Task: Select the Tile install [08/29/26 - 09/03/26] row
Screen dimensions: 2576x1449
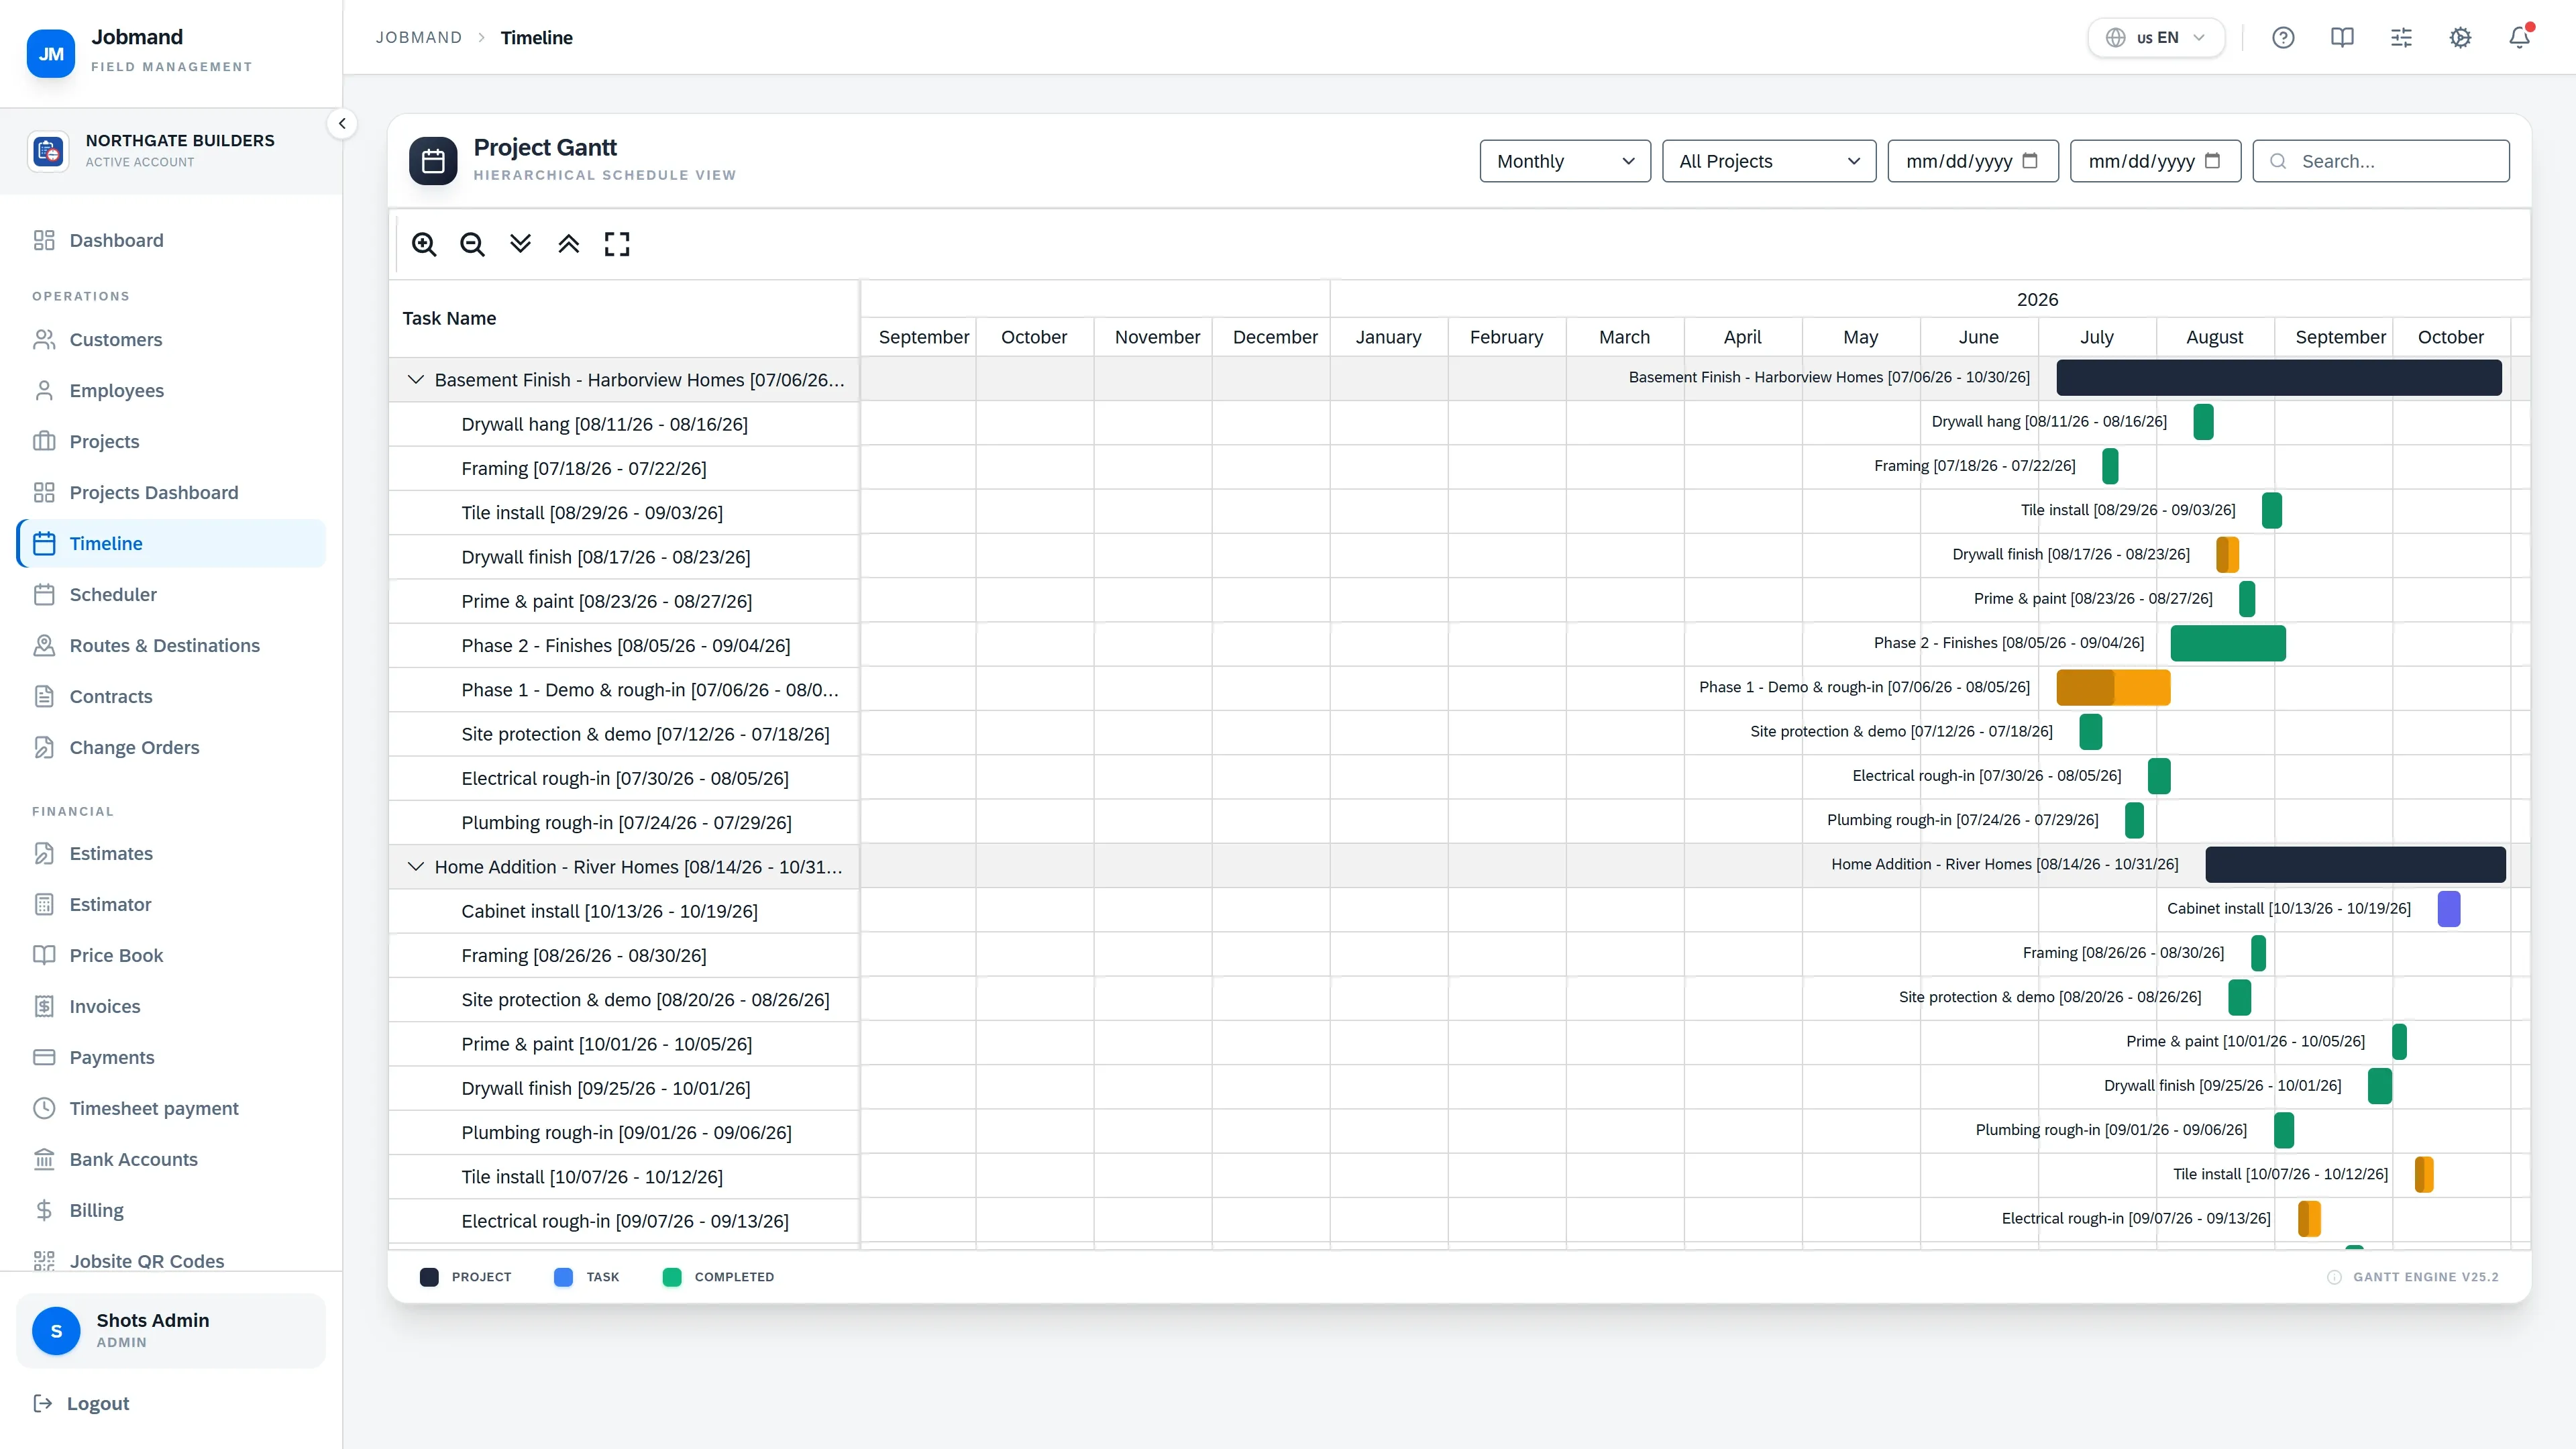Action: 624,513
